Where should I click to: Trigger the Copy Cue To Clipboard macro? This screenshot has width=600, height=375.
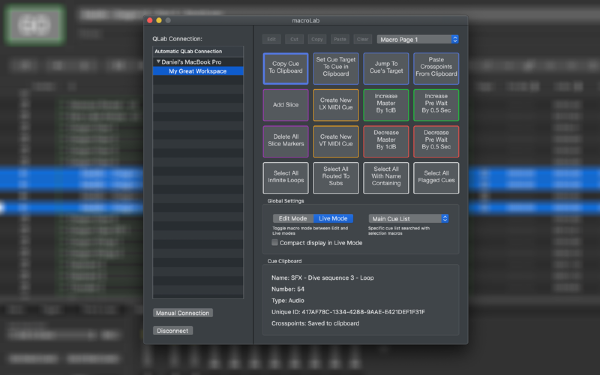[x=285, y=68]
